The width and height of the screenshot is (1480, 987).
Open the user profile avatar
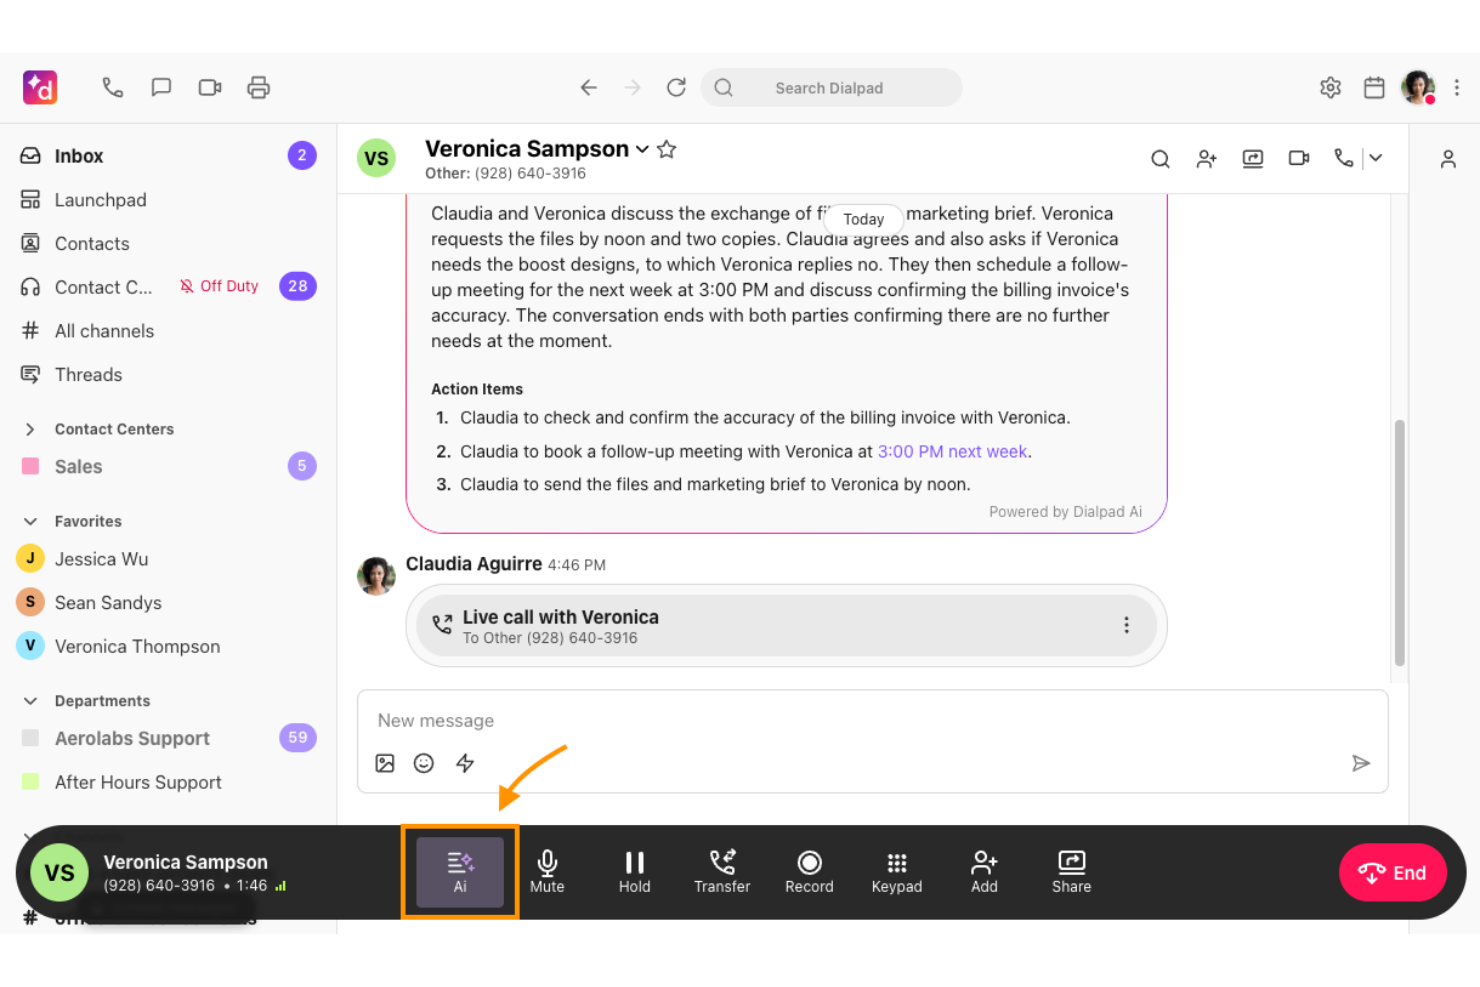point(1418,88)
